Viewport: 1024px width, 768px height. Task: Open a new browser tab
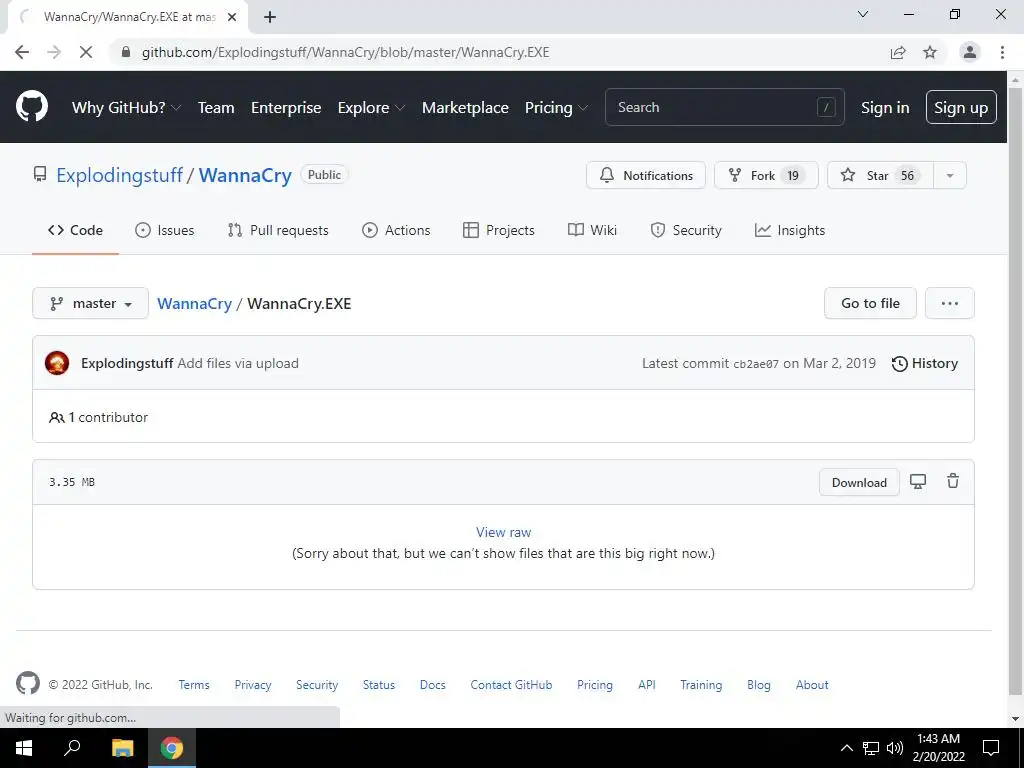click(270, 17)
